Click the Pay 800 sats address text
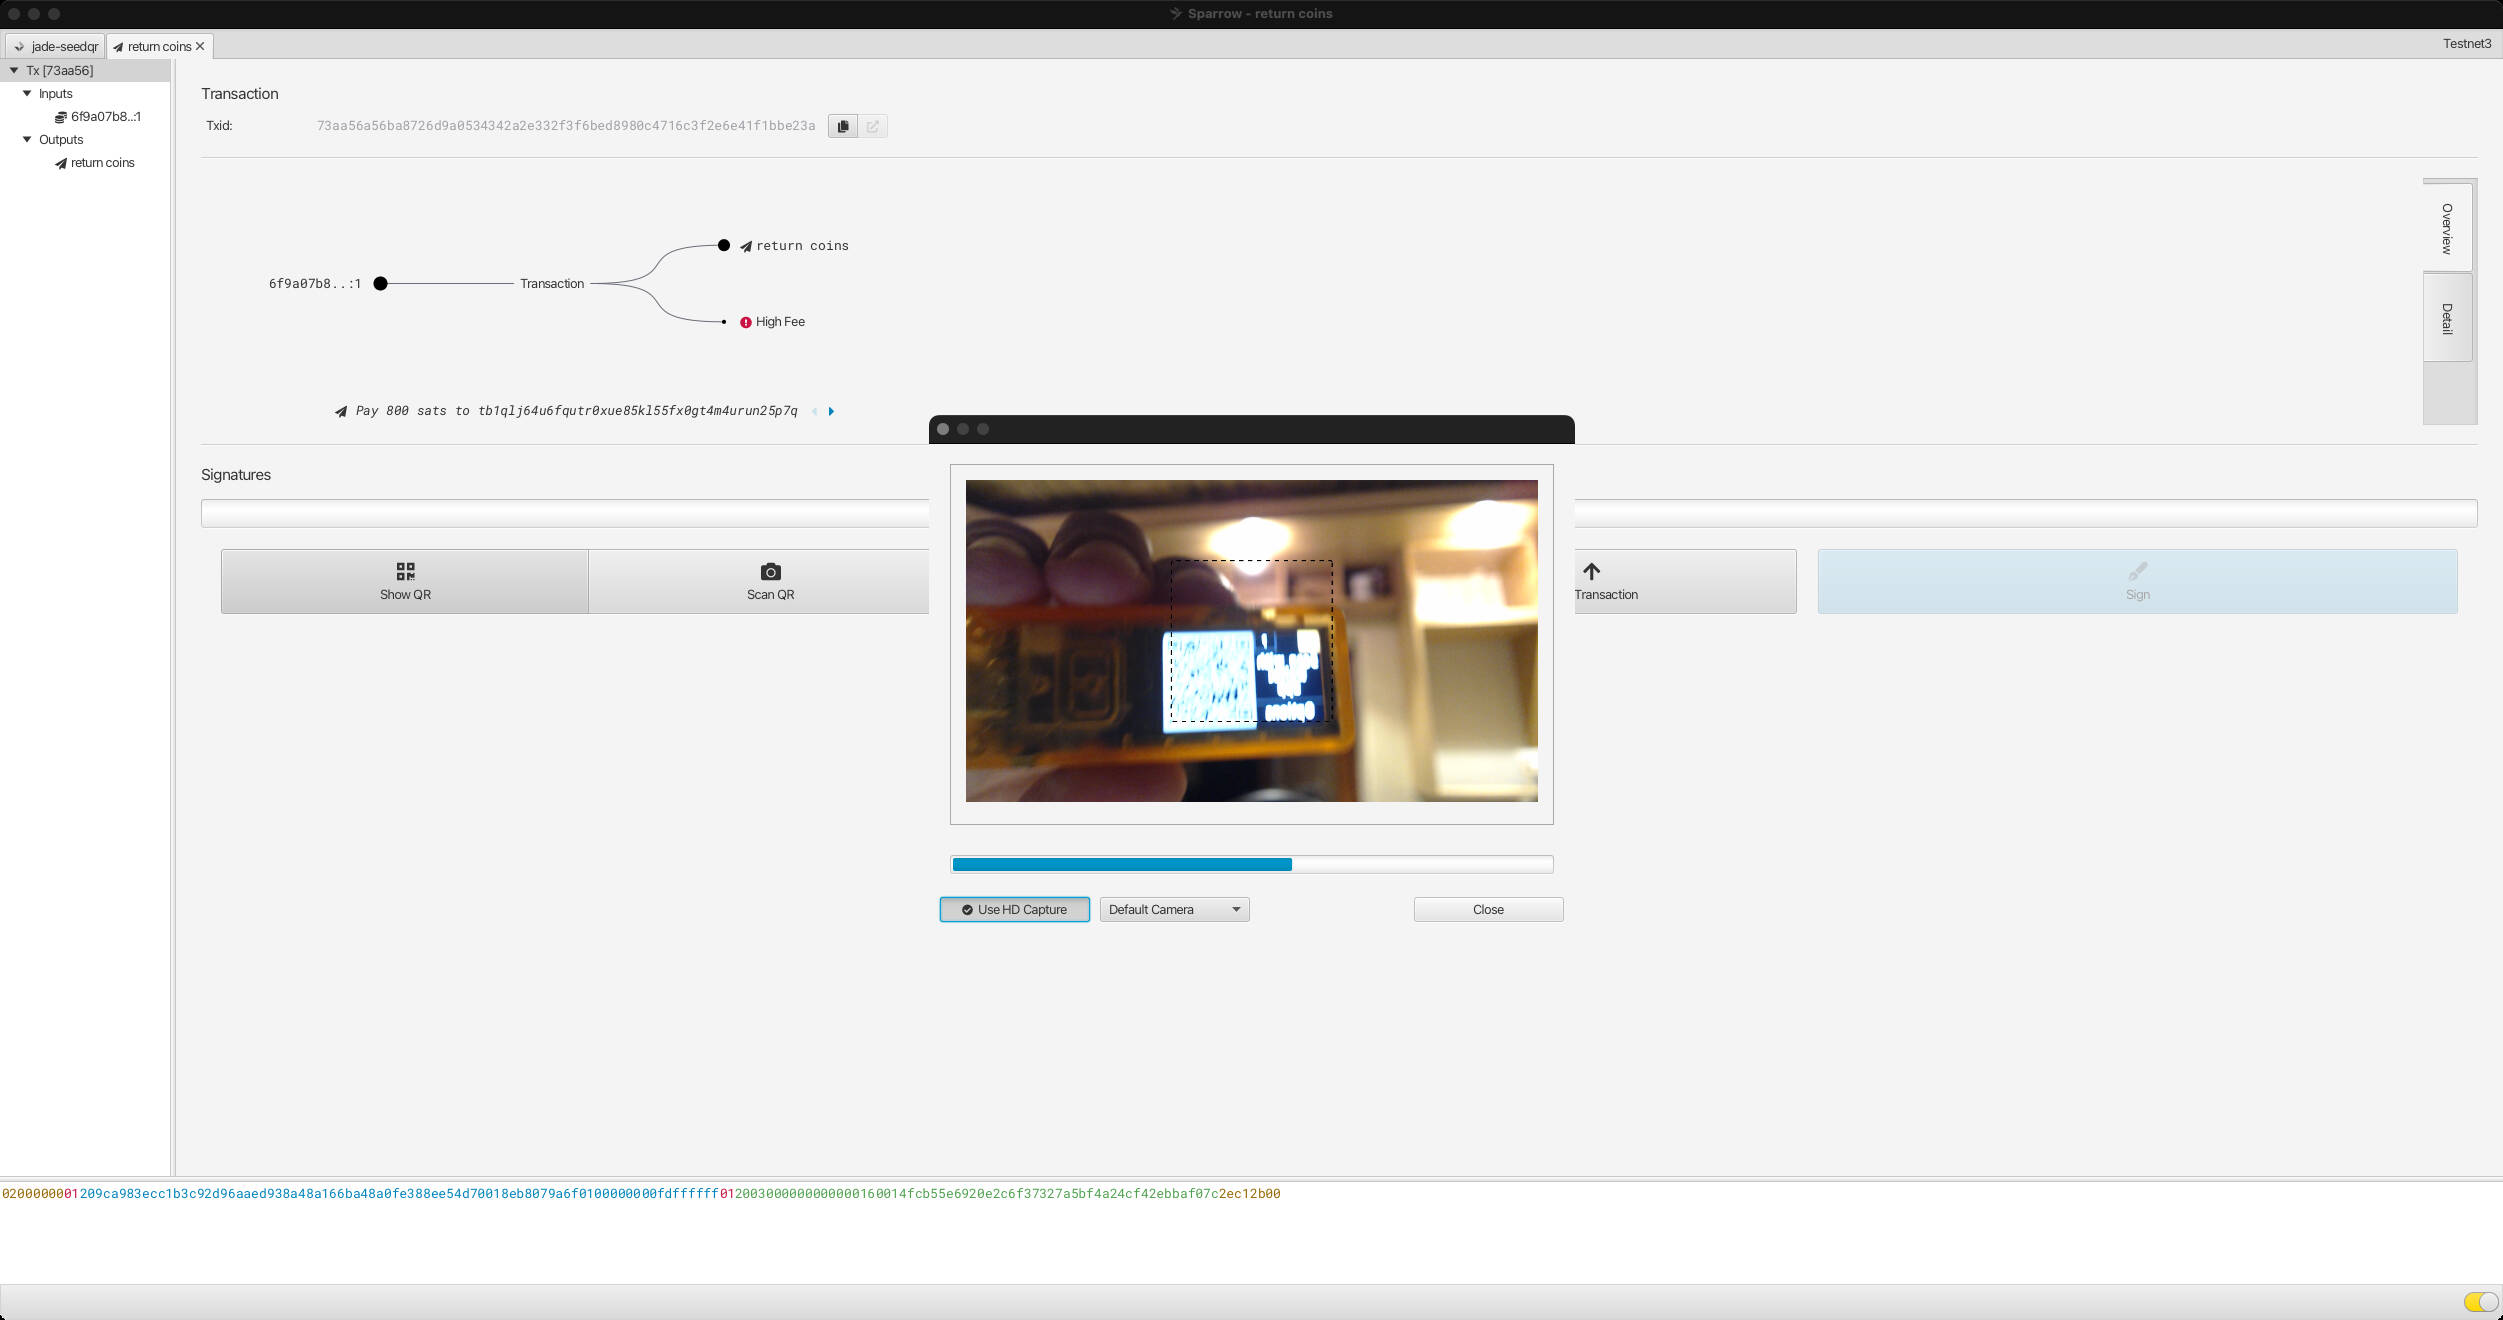2503x1320 pixels. tap(577, 411)
